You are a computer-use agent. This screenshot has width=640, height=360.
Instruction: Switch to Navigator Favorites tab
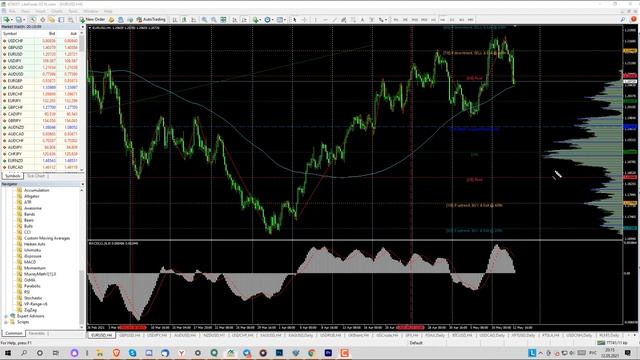[37, 333]
